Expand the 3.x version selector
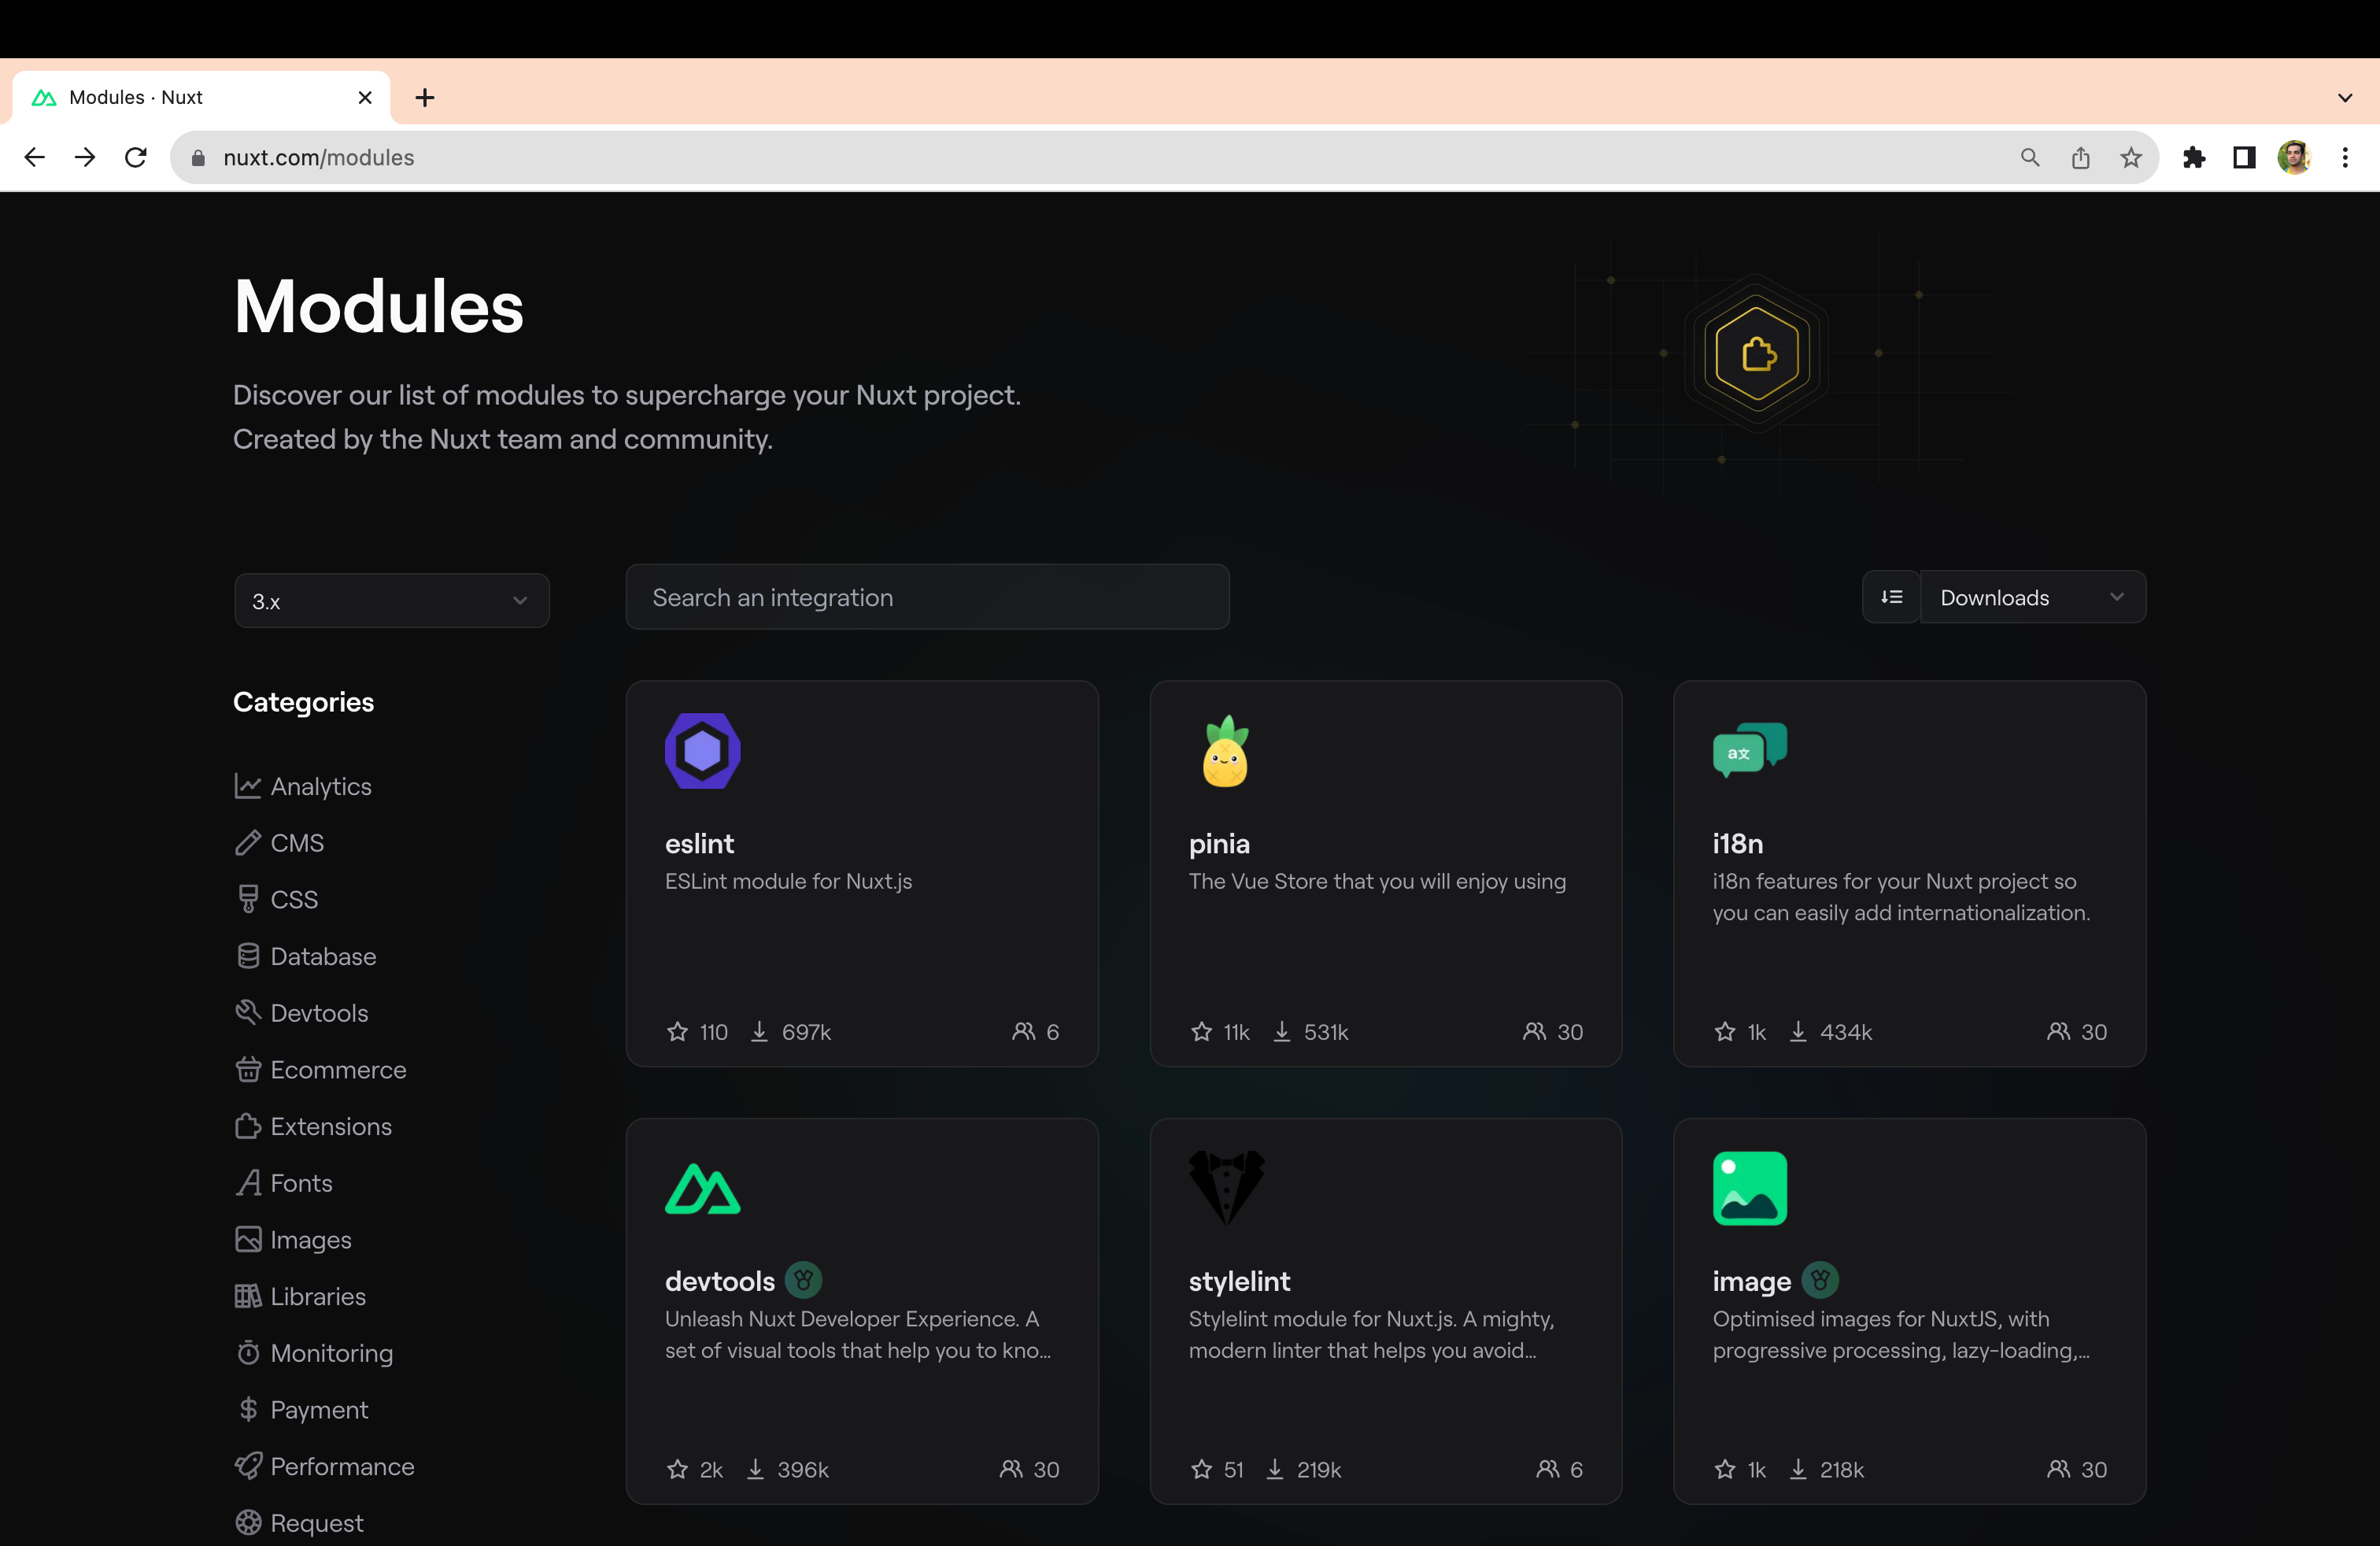Viewport: 2380px width, 1546px height. [x=391, y=601]
